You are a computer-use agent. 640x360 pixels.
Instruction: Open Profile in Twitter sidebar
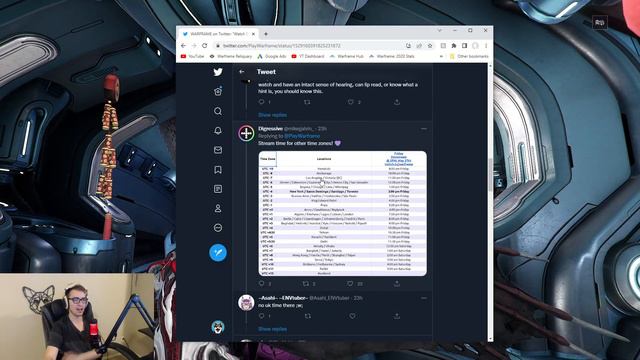tap(218, 209)
